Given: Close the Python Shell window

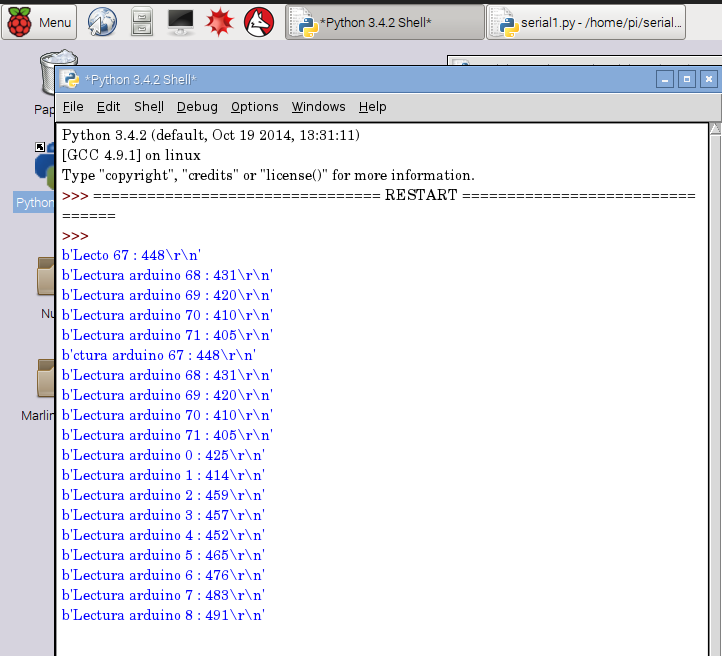Looking at the screenshot, I should point(709,79).
